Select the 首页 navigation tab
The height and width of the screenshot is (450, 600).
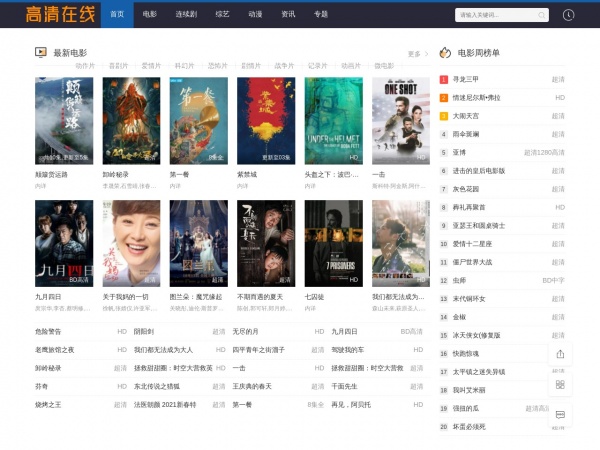pos(117,15)
